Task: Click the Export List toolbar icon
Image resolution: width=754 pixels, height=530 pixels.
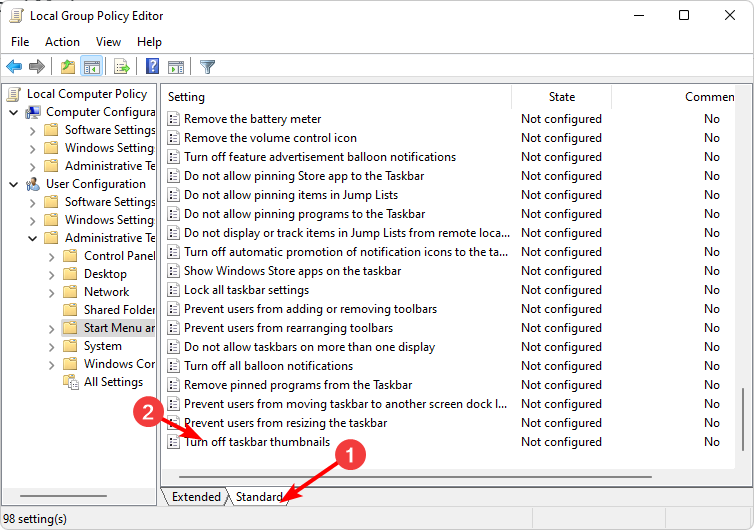Action: click(x=122, y=66)
